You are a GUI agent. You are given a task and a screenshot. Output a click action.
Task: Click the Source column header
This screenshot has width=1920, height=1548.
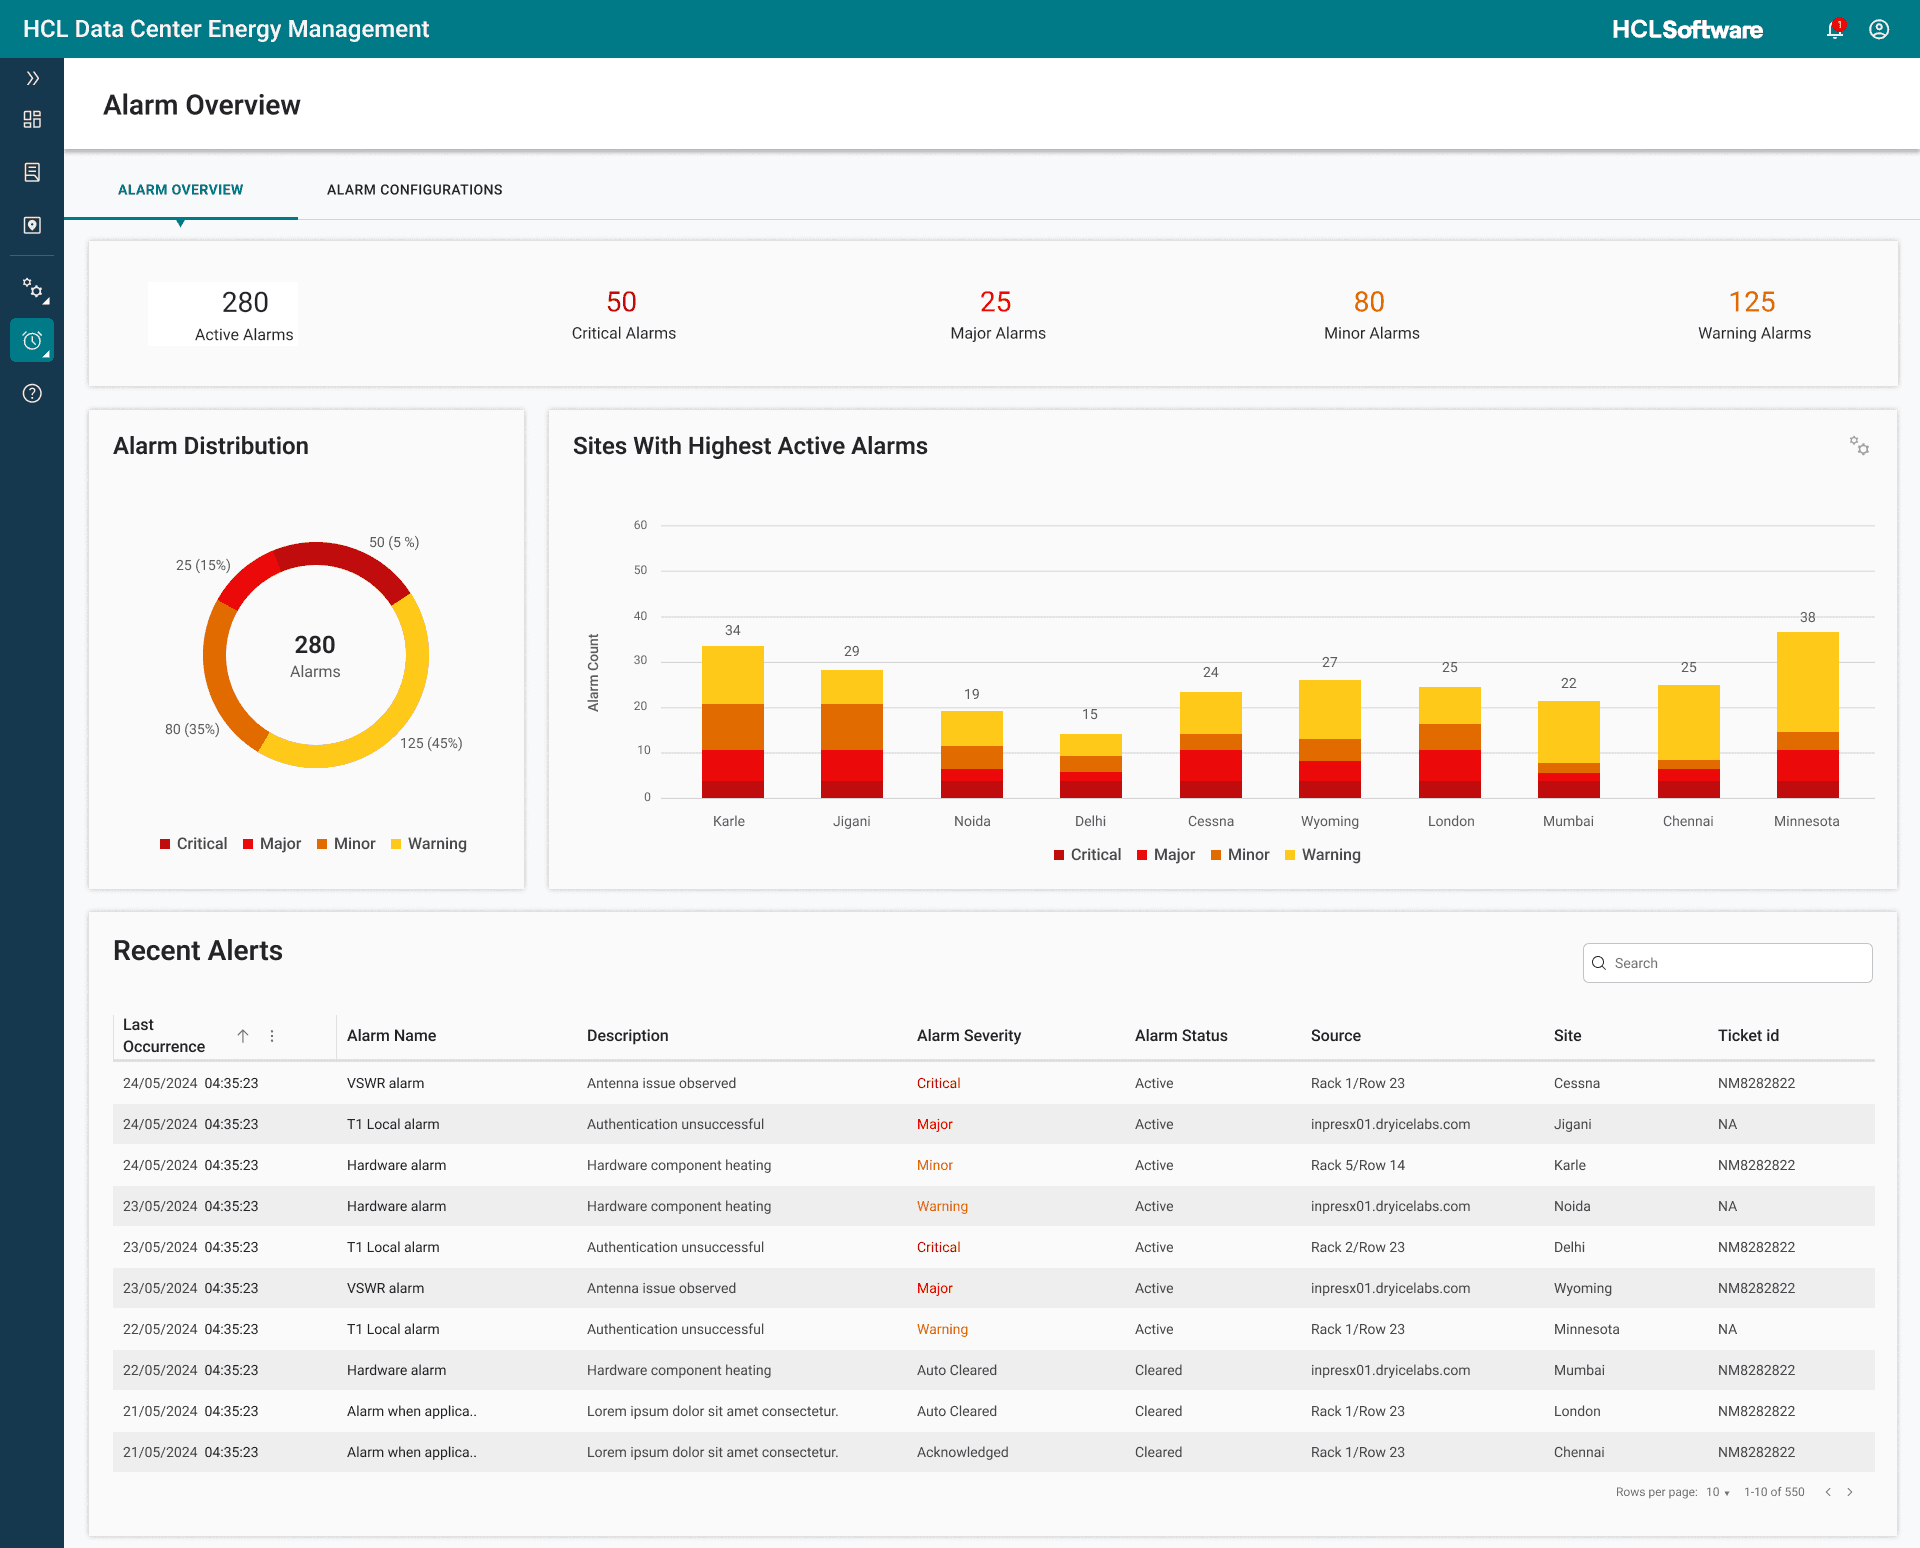(1336, 1036)
